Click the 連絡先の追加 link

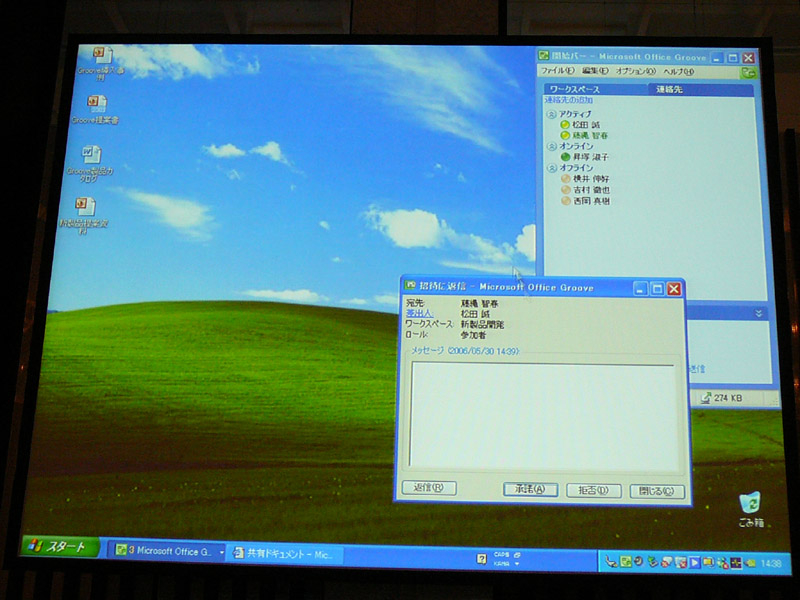(568, 100)
